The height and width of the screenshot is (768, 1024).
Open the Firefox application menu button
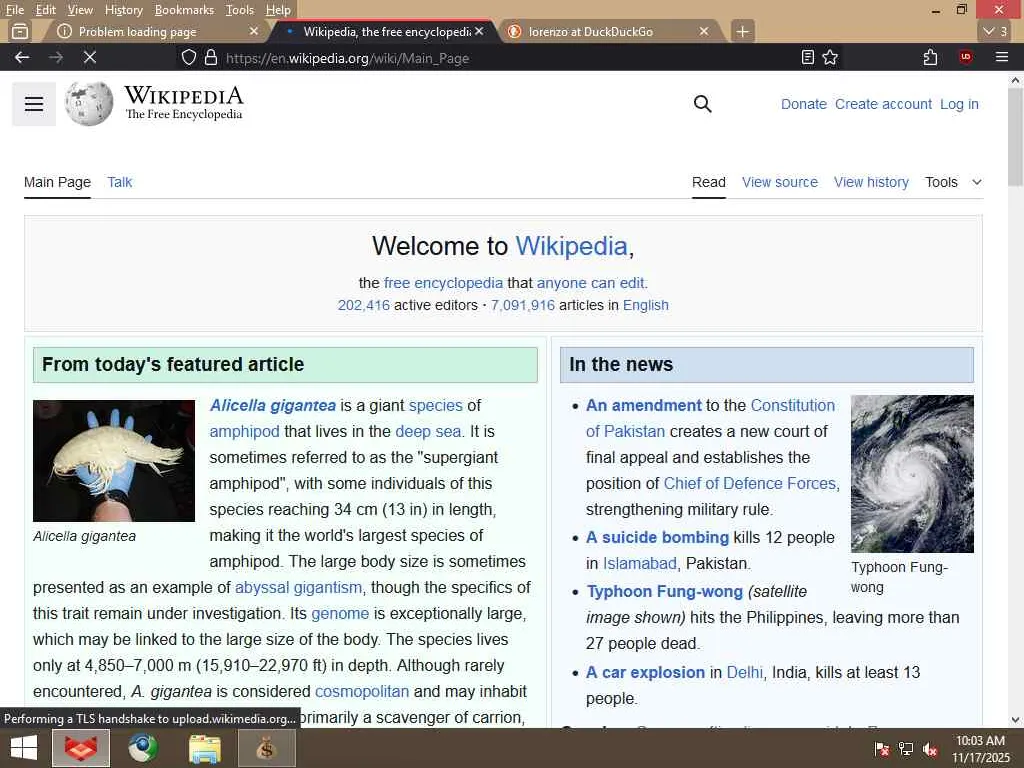pos(1002,57)
